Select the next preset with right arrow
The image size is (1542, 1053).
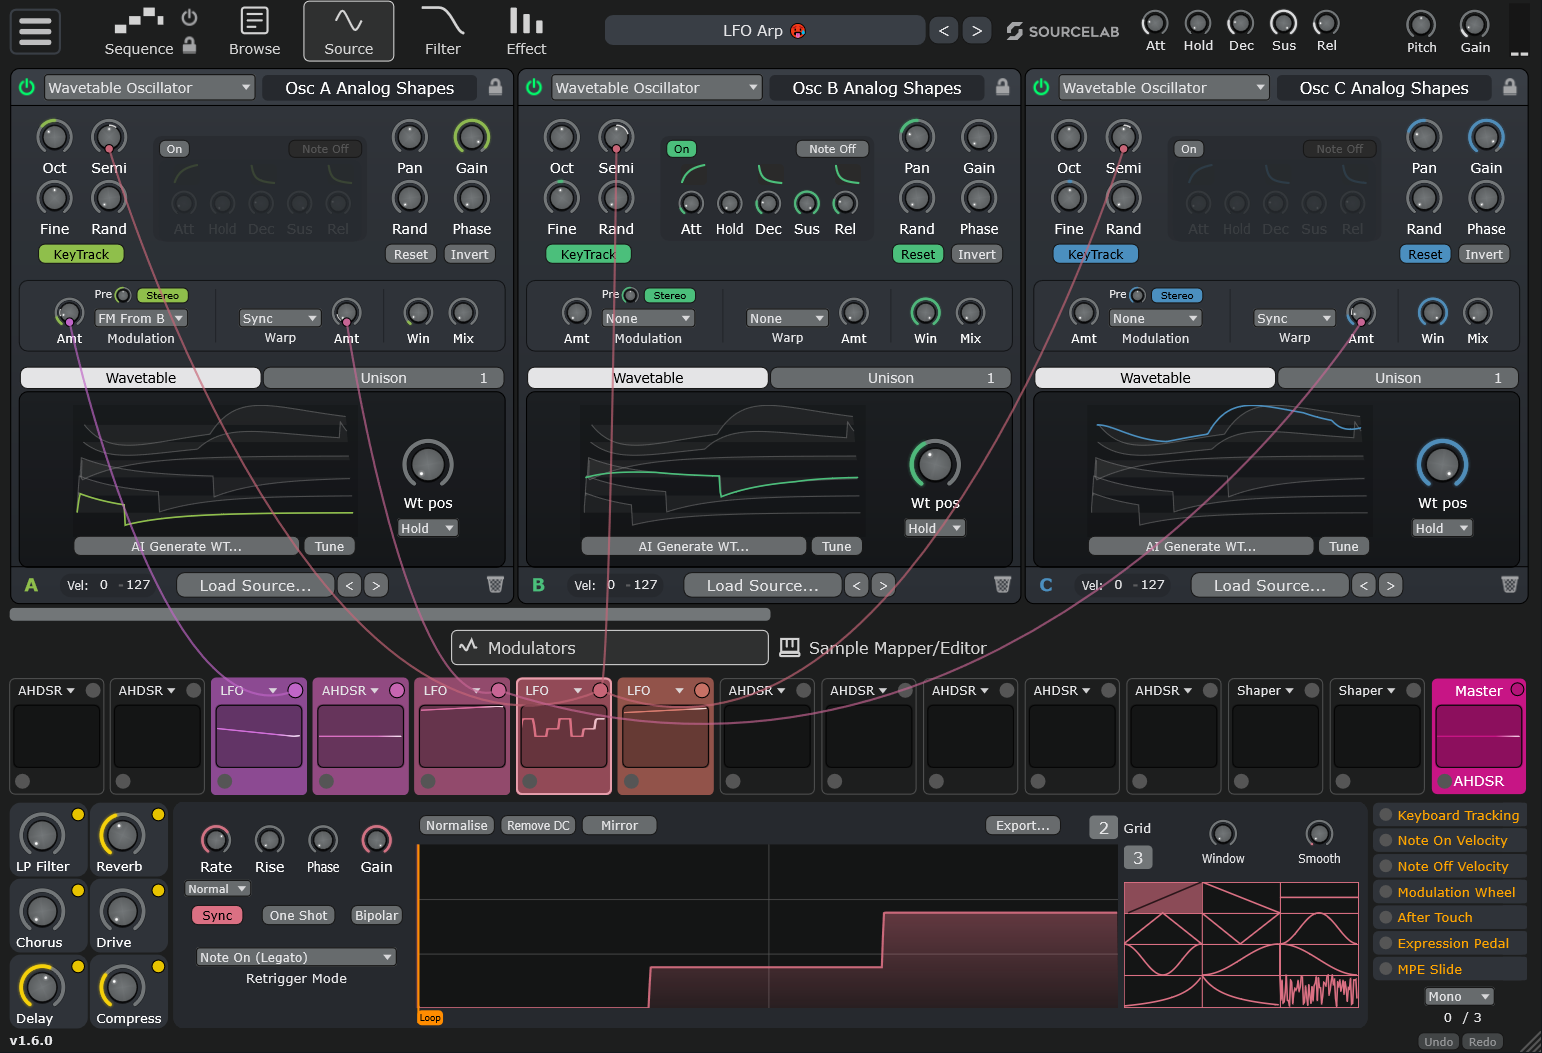coord(977,31)
